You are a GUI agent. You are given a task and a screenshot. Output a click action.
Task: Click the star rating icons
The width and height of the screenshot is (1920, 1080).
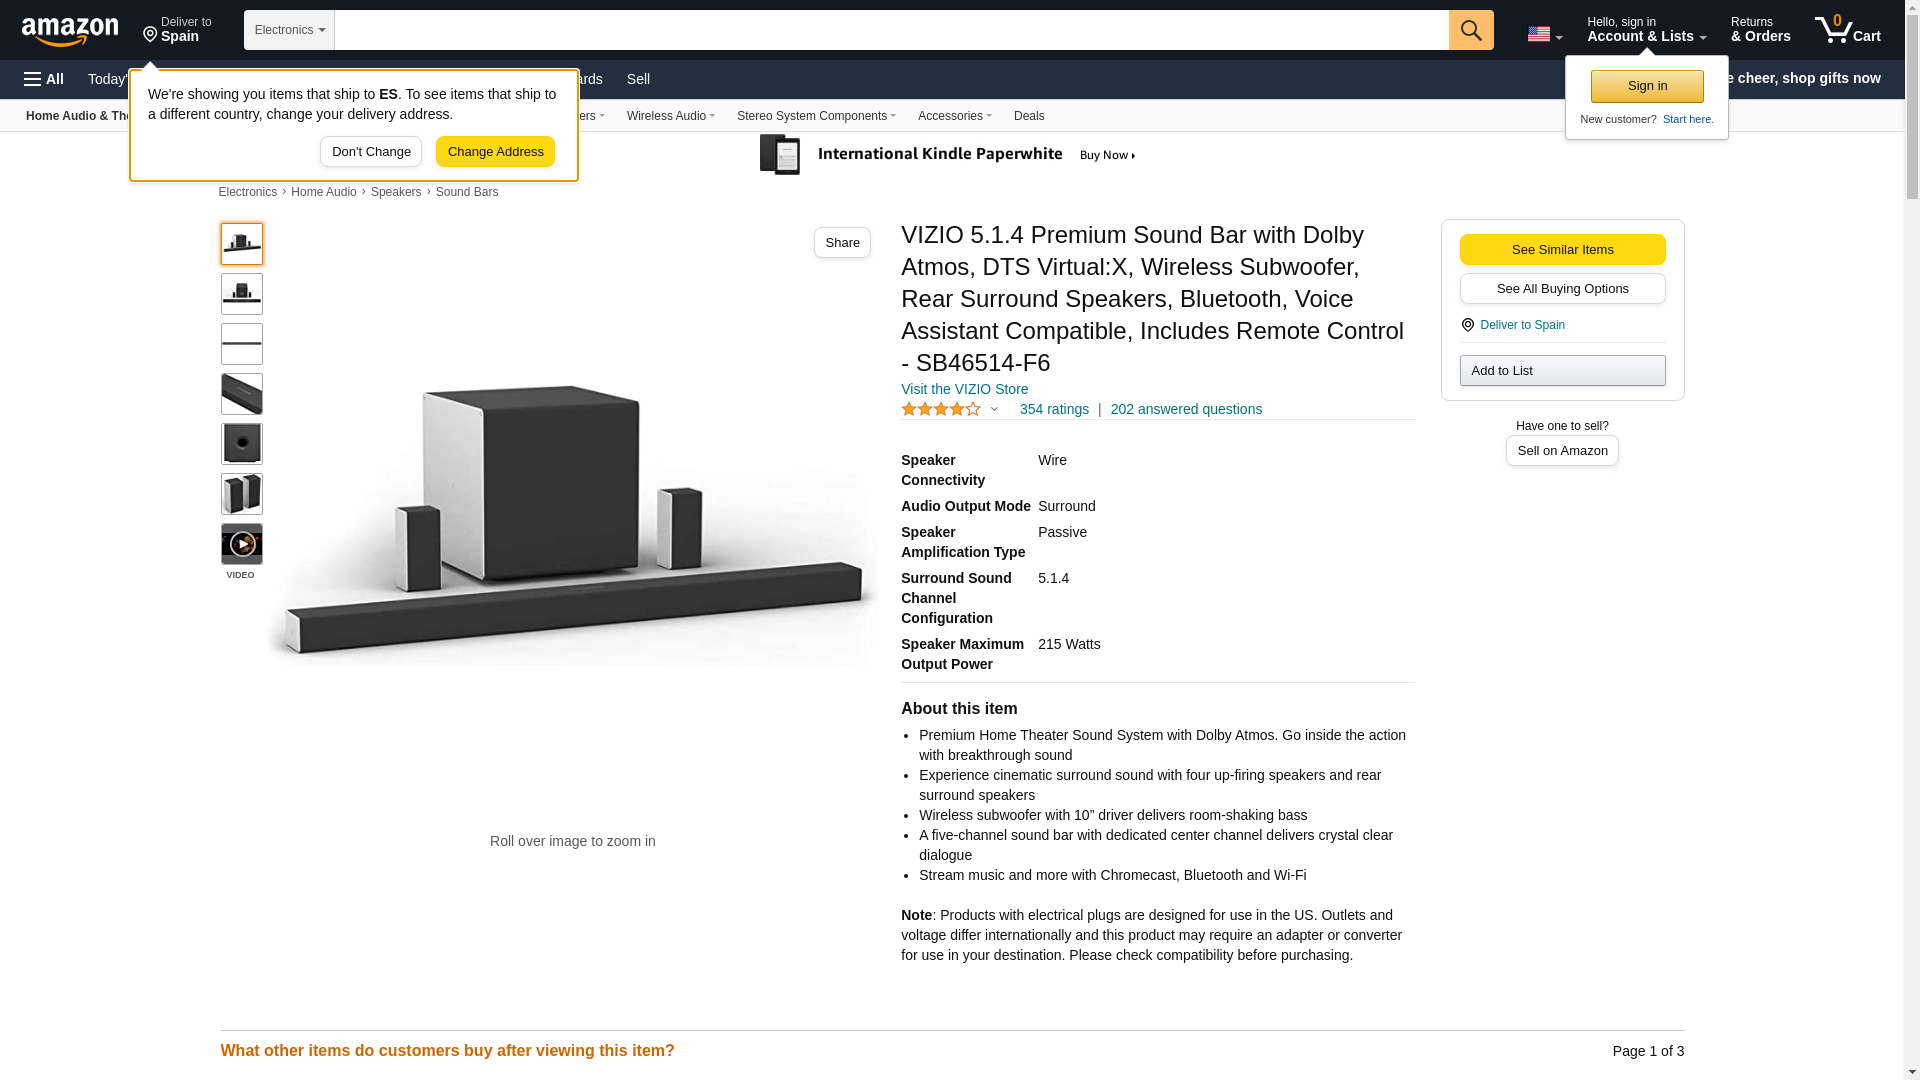[940, 409]
